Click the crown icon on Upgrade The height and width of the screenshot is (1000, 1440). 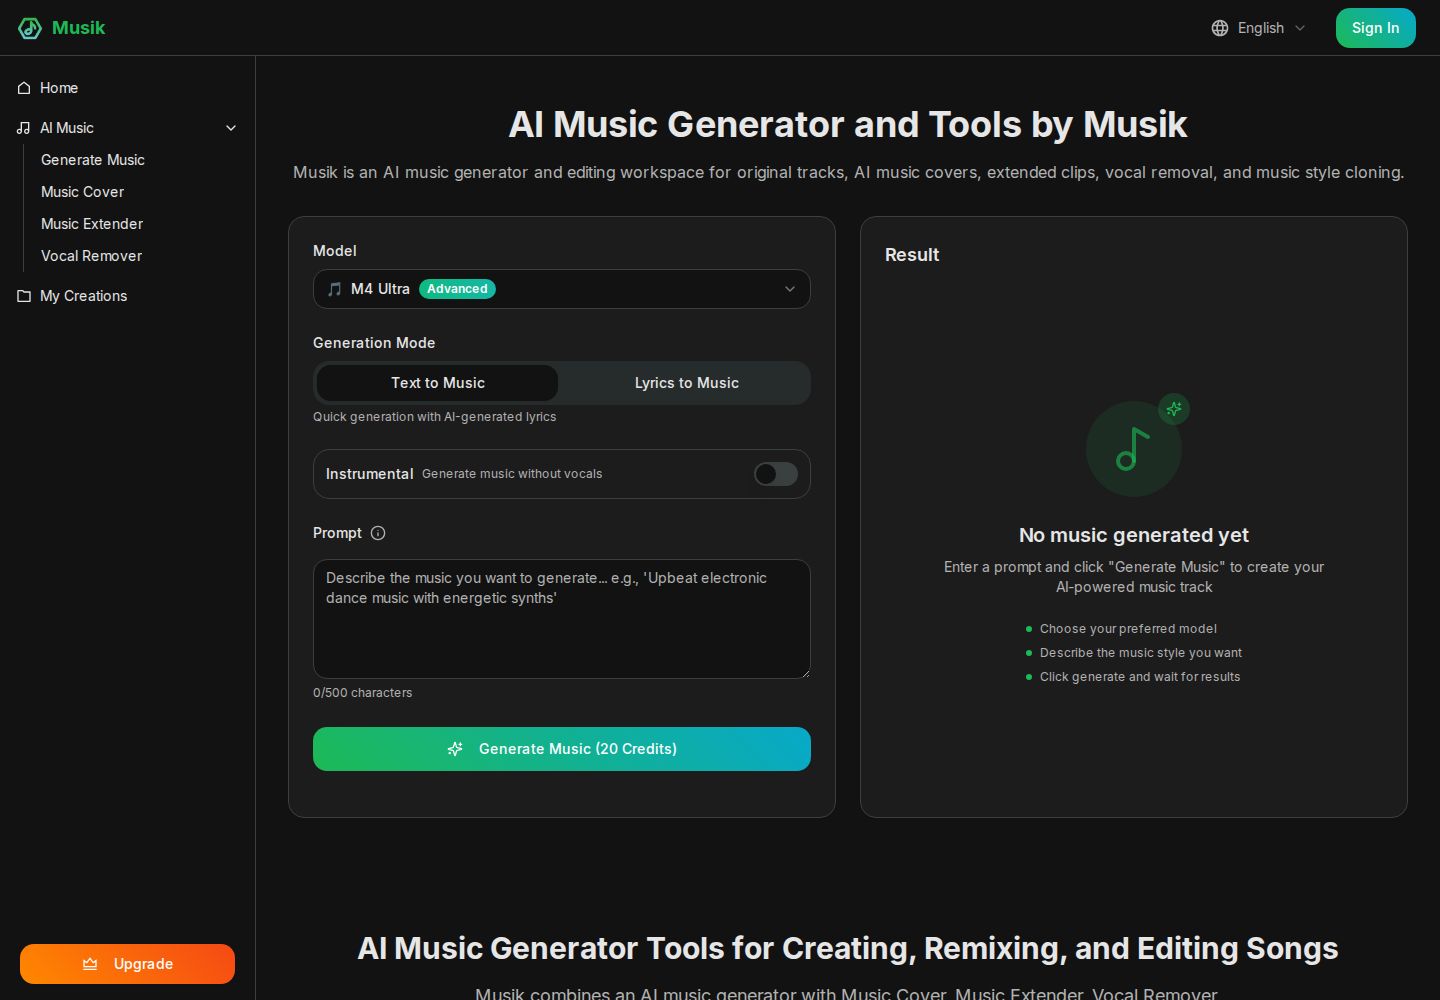[x=90, y=964]
